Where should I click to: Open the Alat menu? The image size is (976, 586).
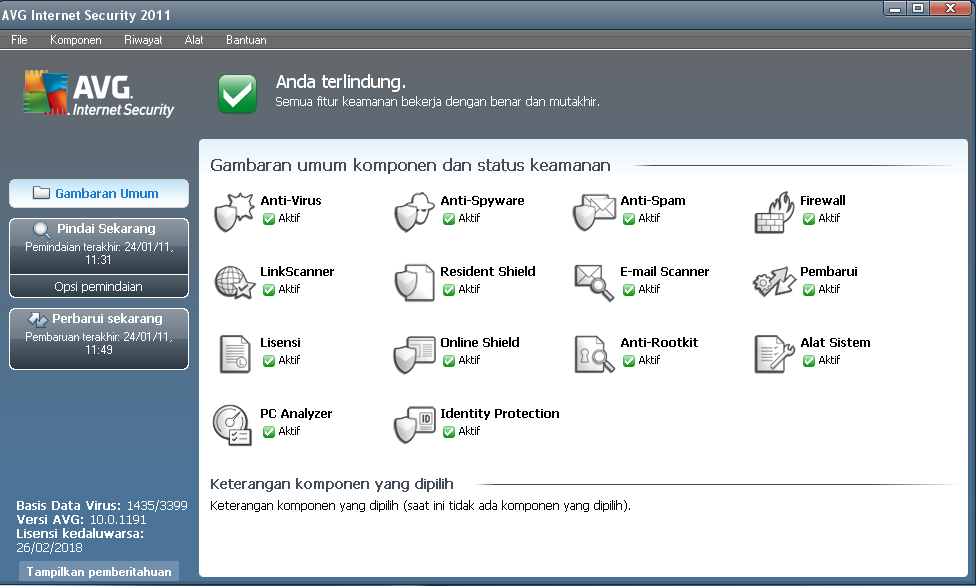tap(194, 40)
